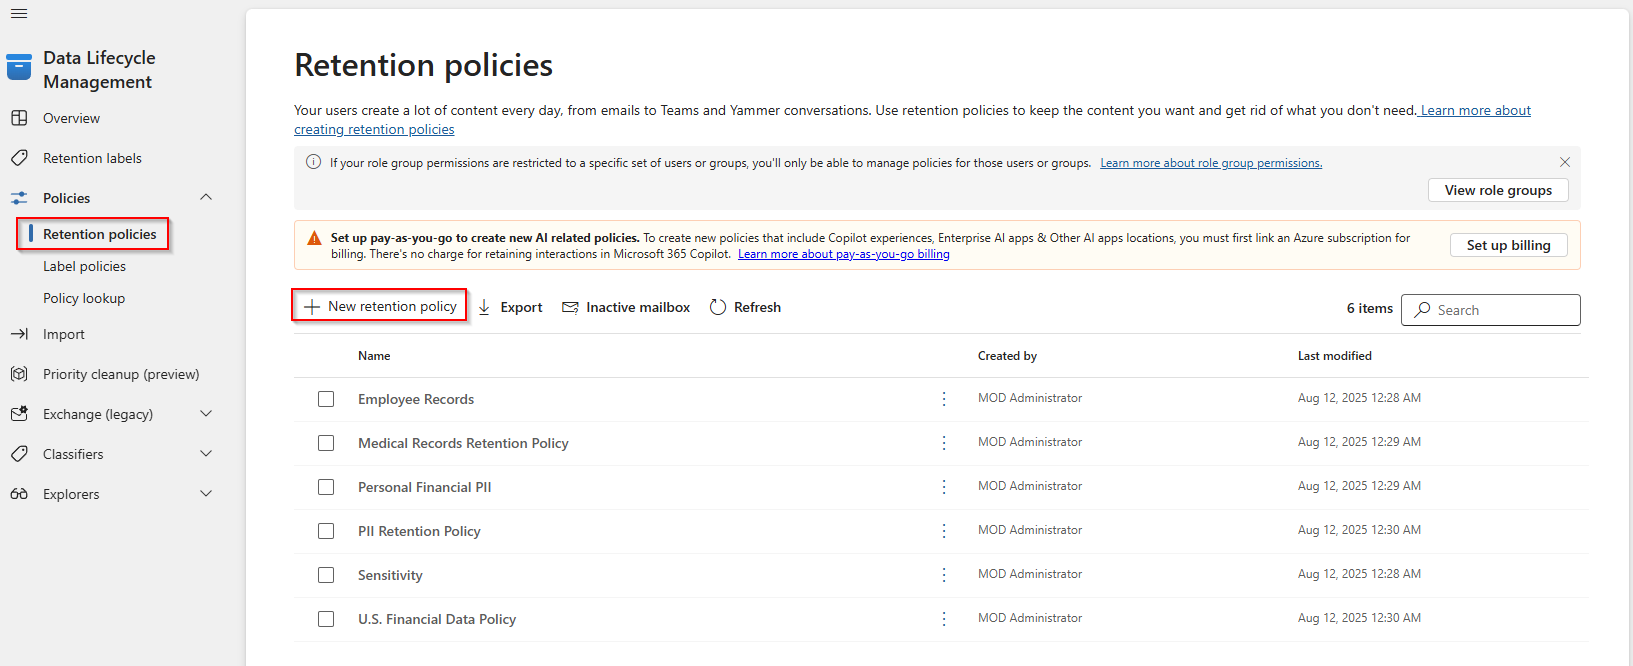Expand the Exchange (legacy) section
Screen dimensions: 1633x666
(x=206, y=414)
